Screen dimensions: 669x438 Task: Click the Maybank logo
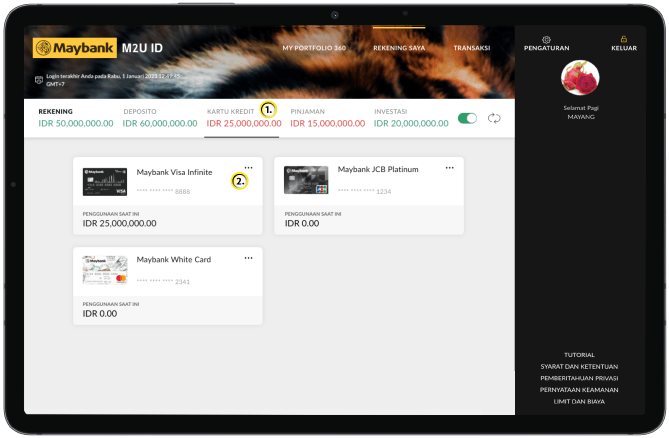coord(74,48)
